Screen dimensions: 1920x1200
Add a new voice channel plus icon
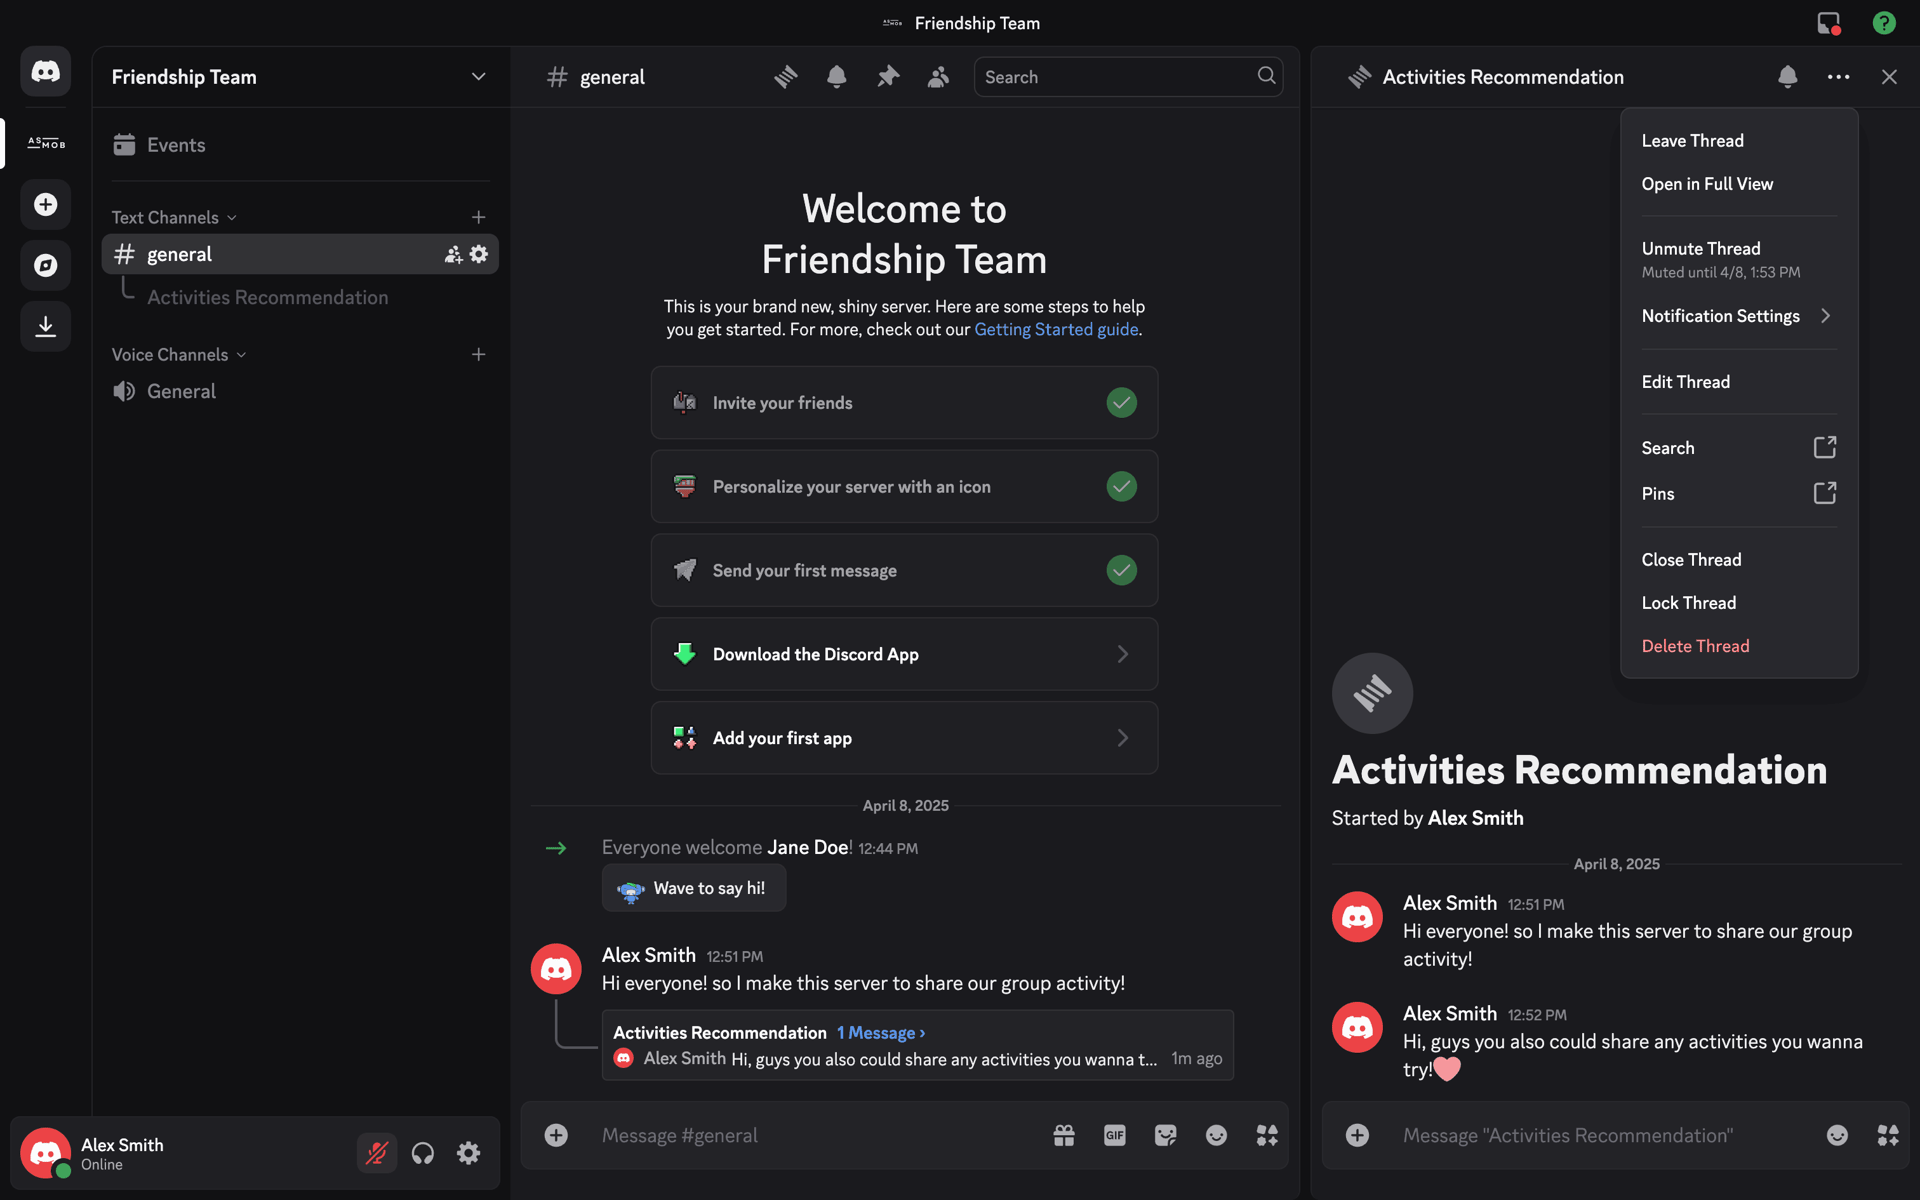479,354
